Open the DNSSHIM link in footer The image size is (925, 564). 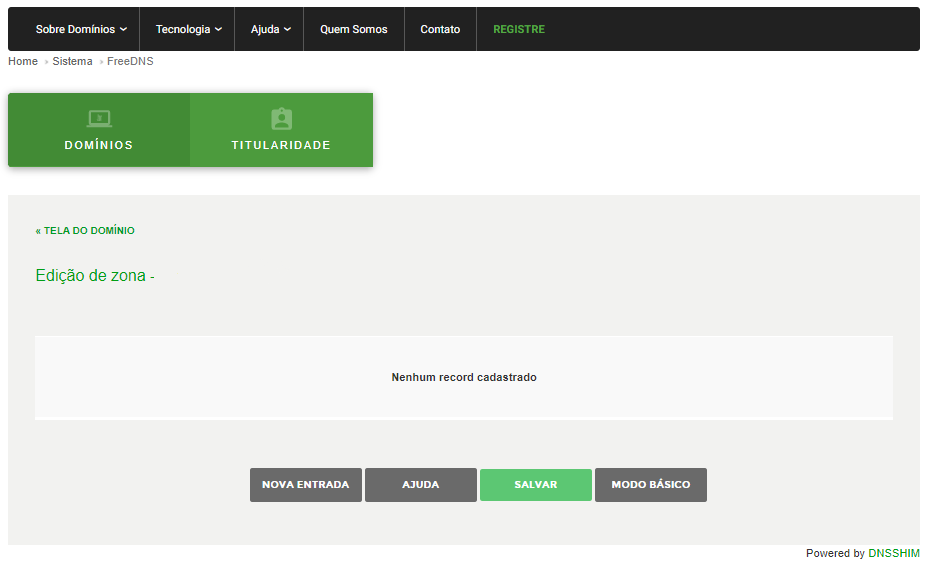pos(893,554)
